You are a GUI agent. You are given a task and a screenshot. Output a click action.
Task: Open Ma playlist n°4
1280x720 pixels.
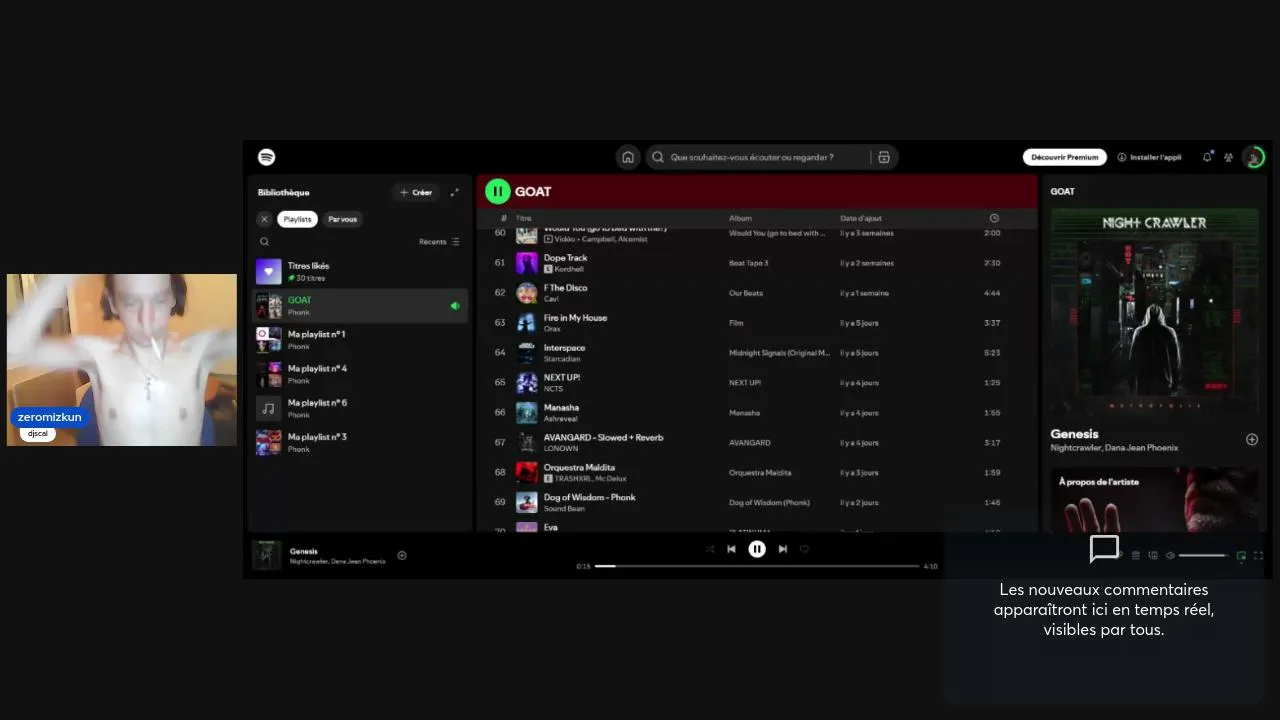point(360,374)
